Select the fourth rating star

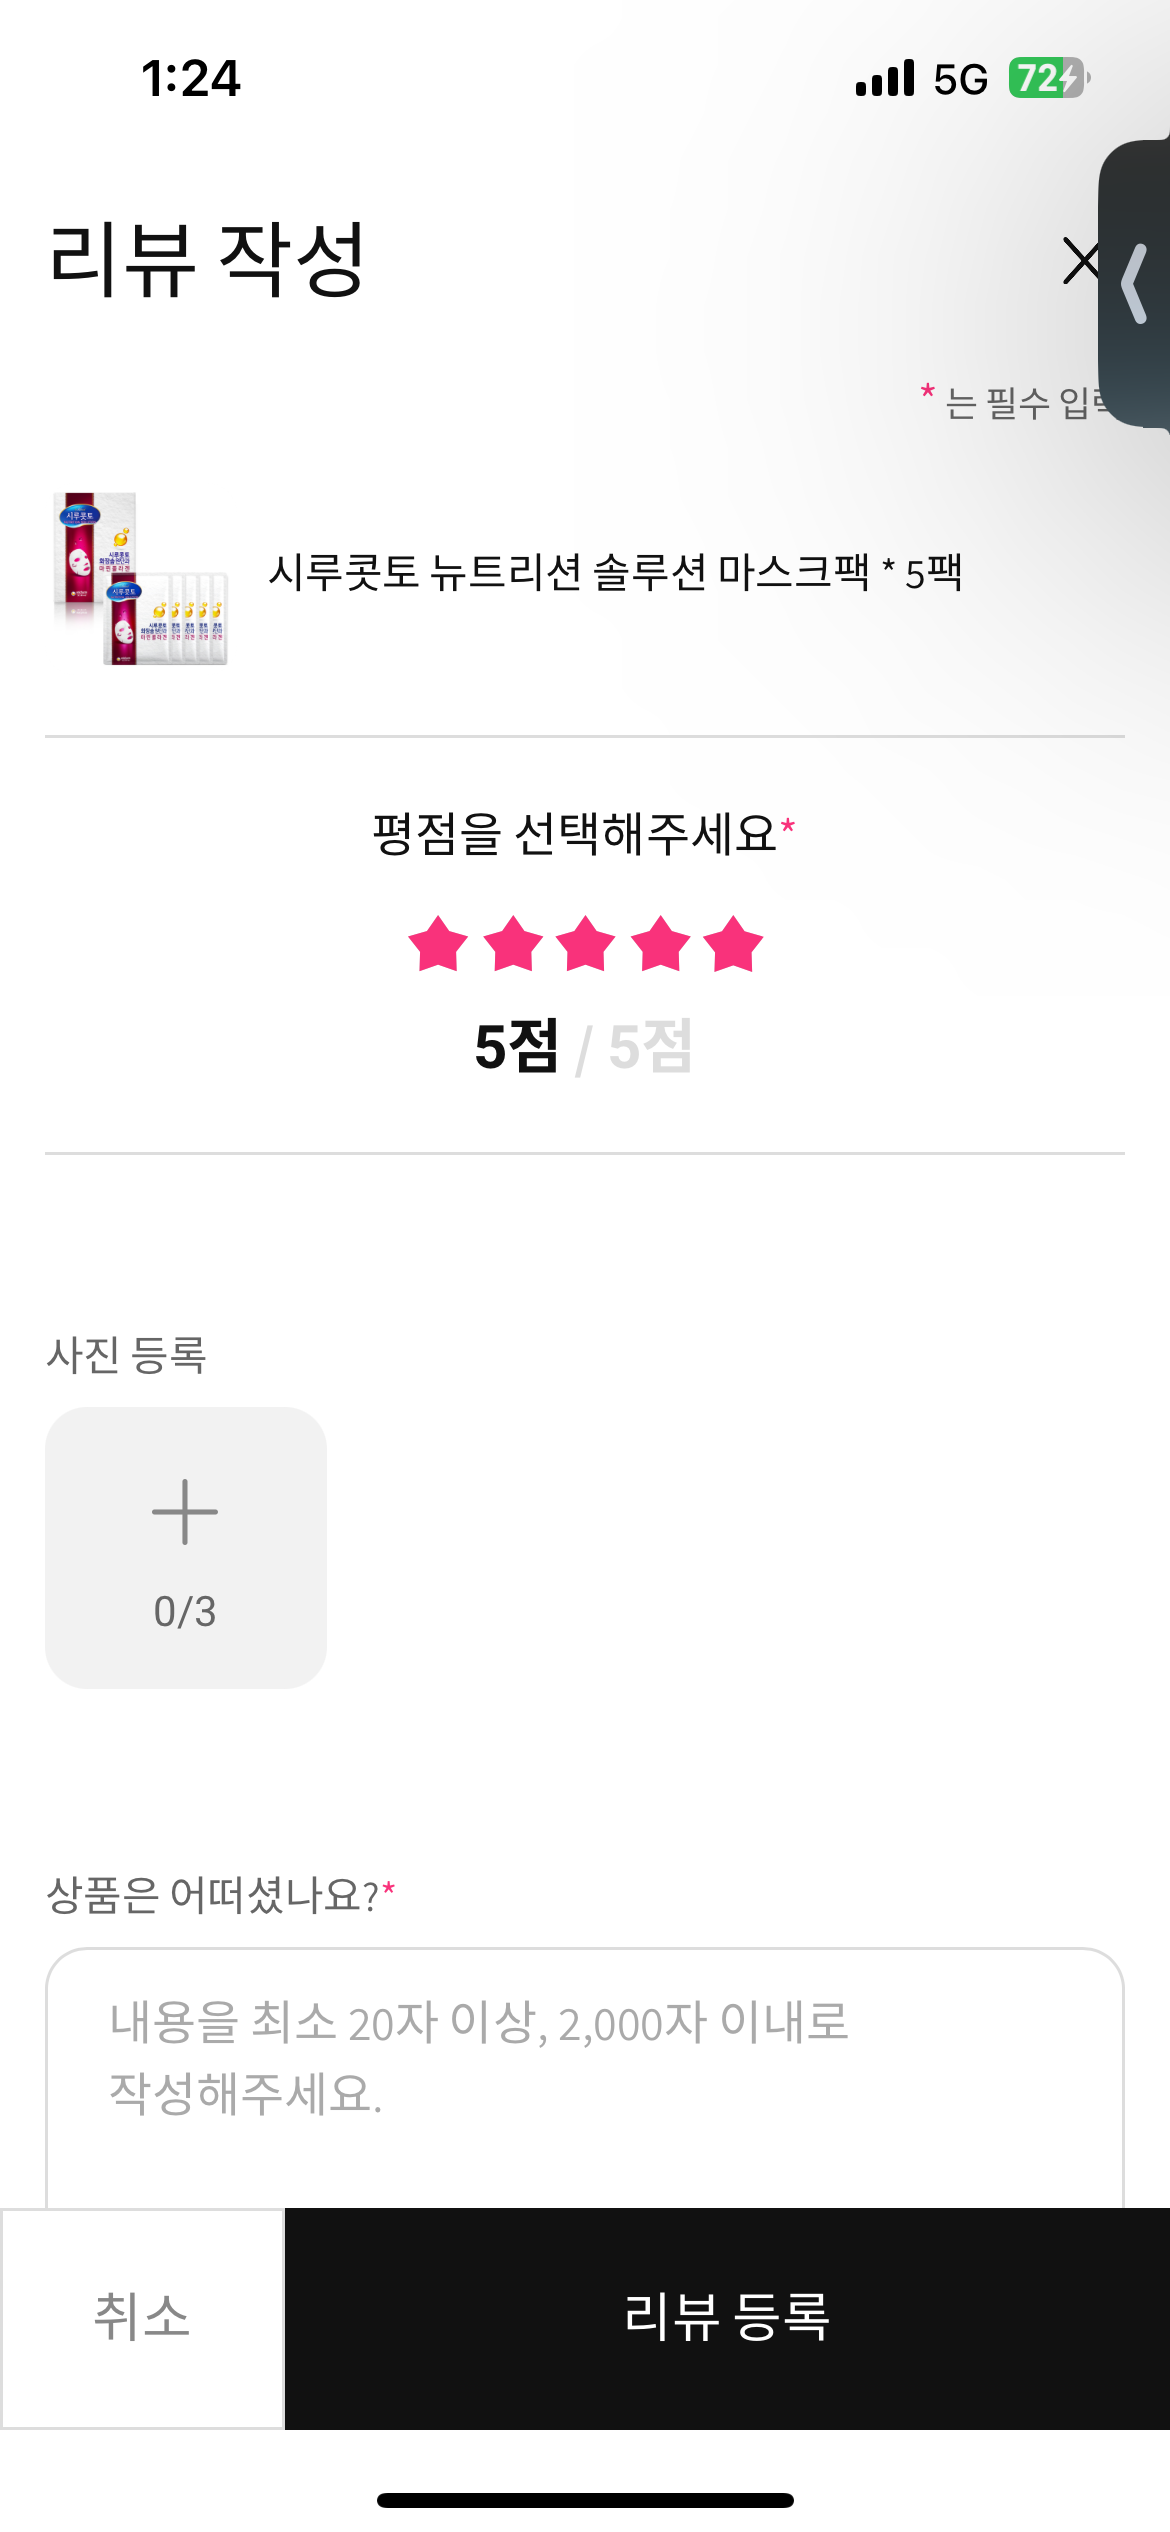661,944
